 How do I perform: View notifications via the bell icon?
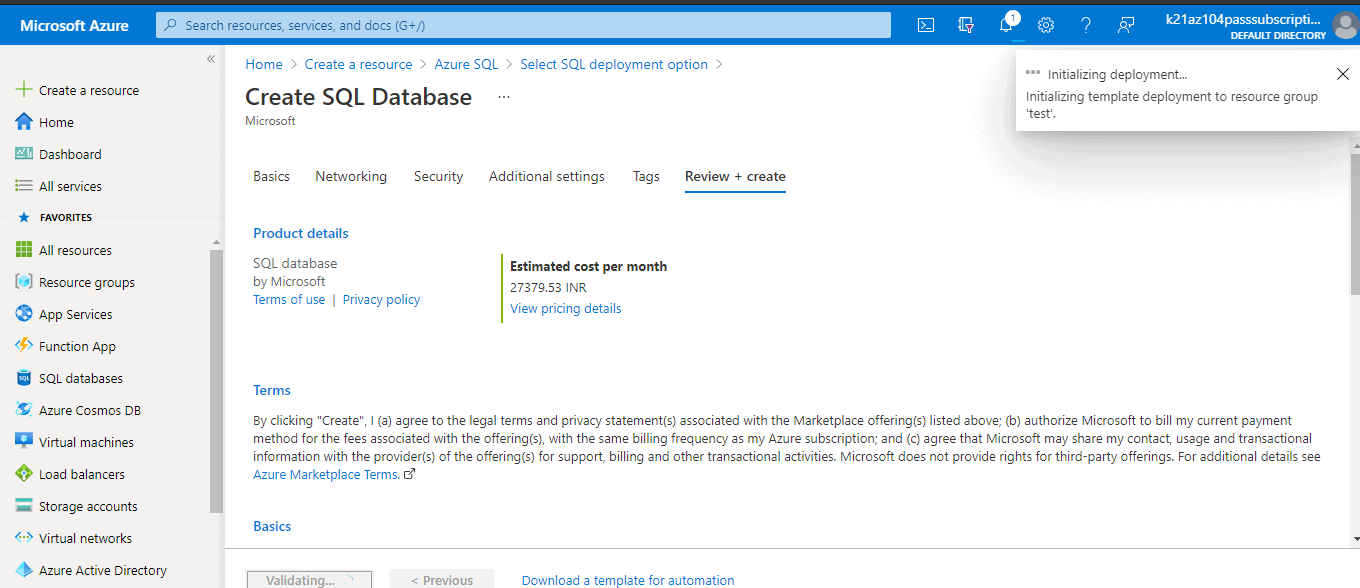point(1006,24)
